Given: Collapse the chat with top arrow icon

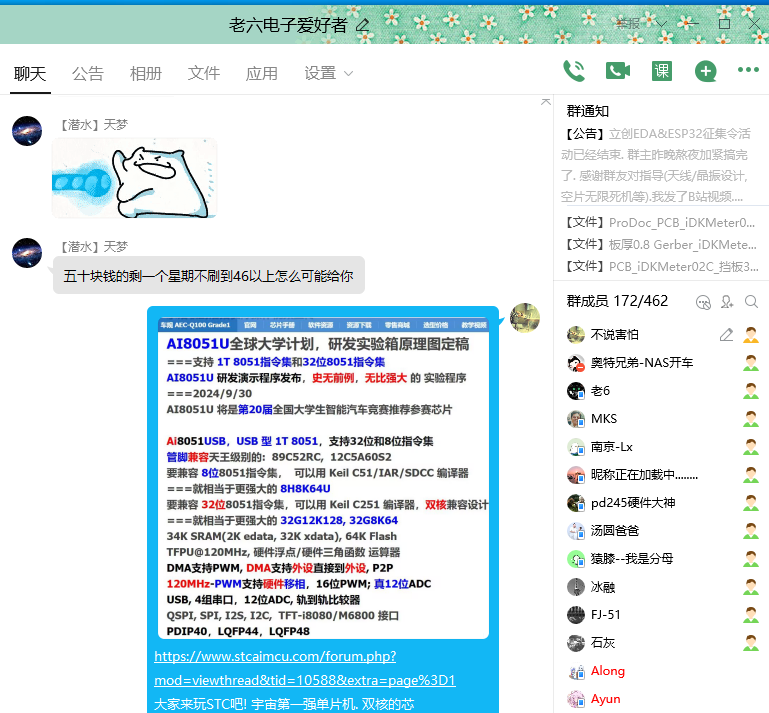Looking at the screenshot, I should tap(545, 102).
